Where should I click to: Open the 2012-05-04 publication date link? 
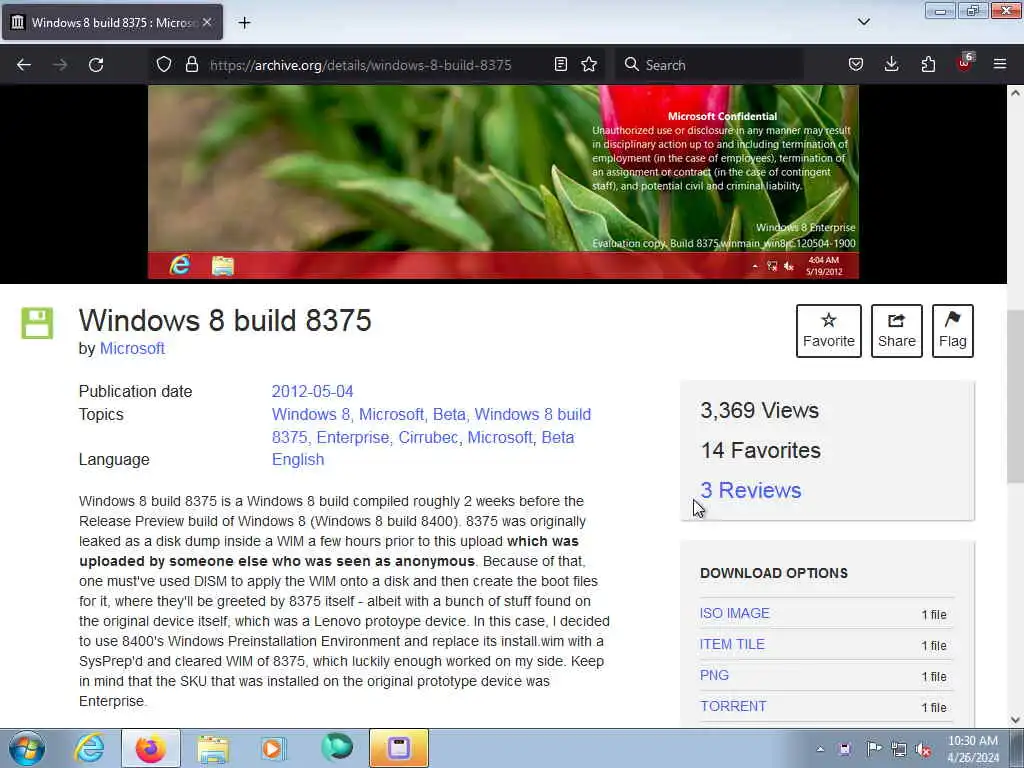tap(312, 391)
